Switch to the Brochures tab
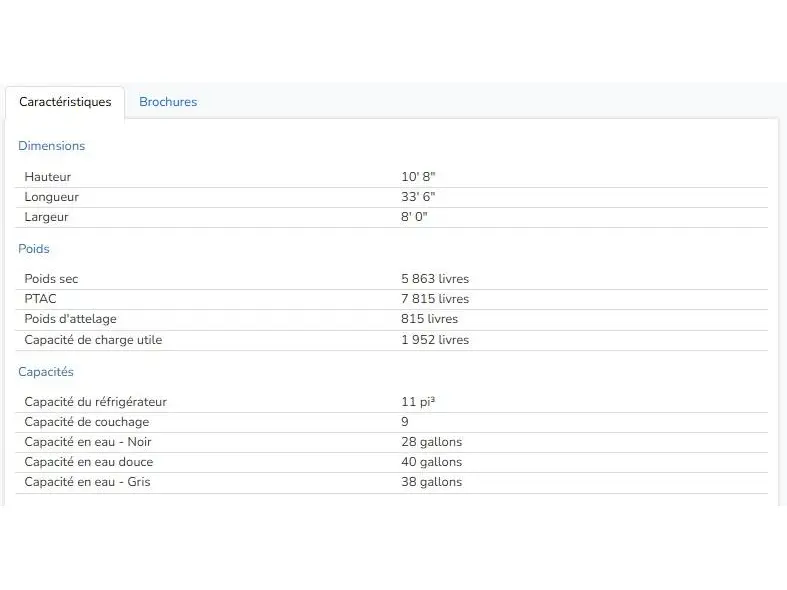 [x=168, y=102]
